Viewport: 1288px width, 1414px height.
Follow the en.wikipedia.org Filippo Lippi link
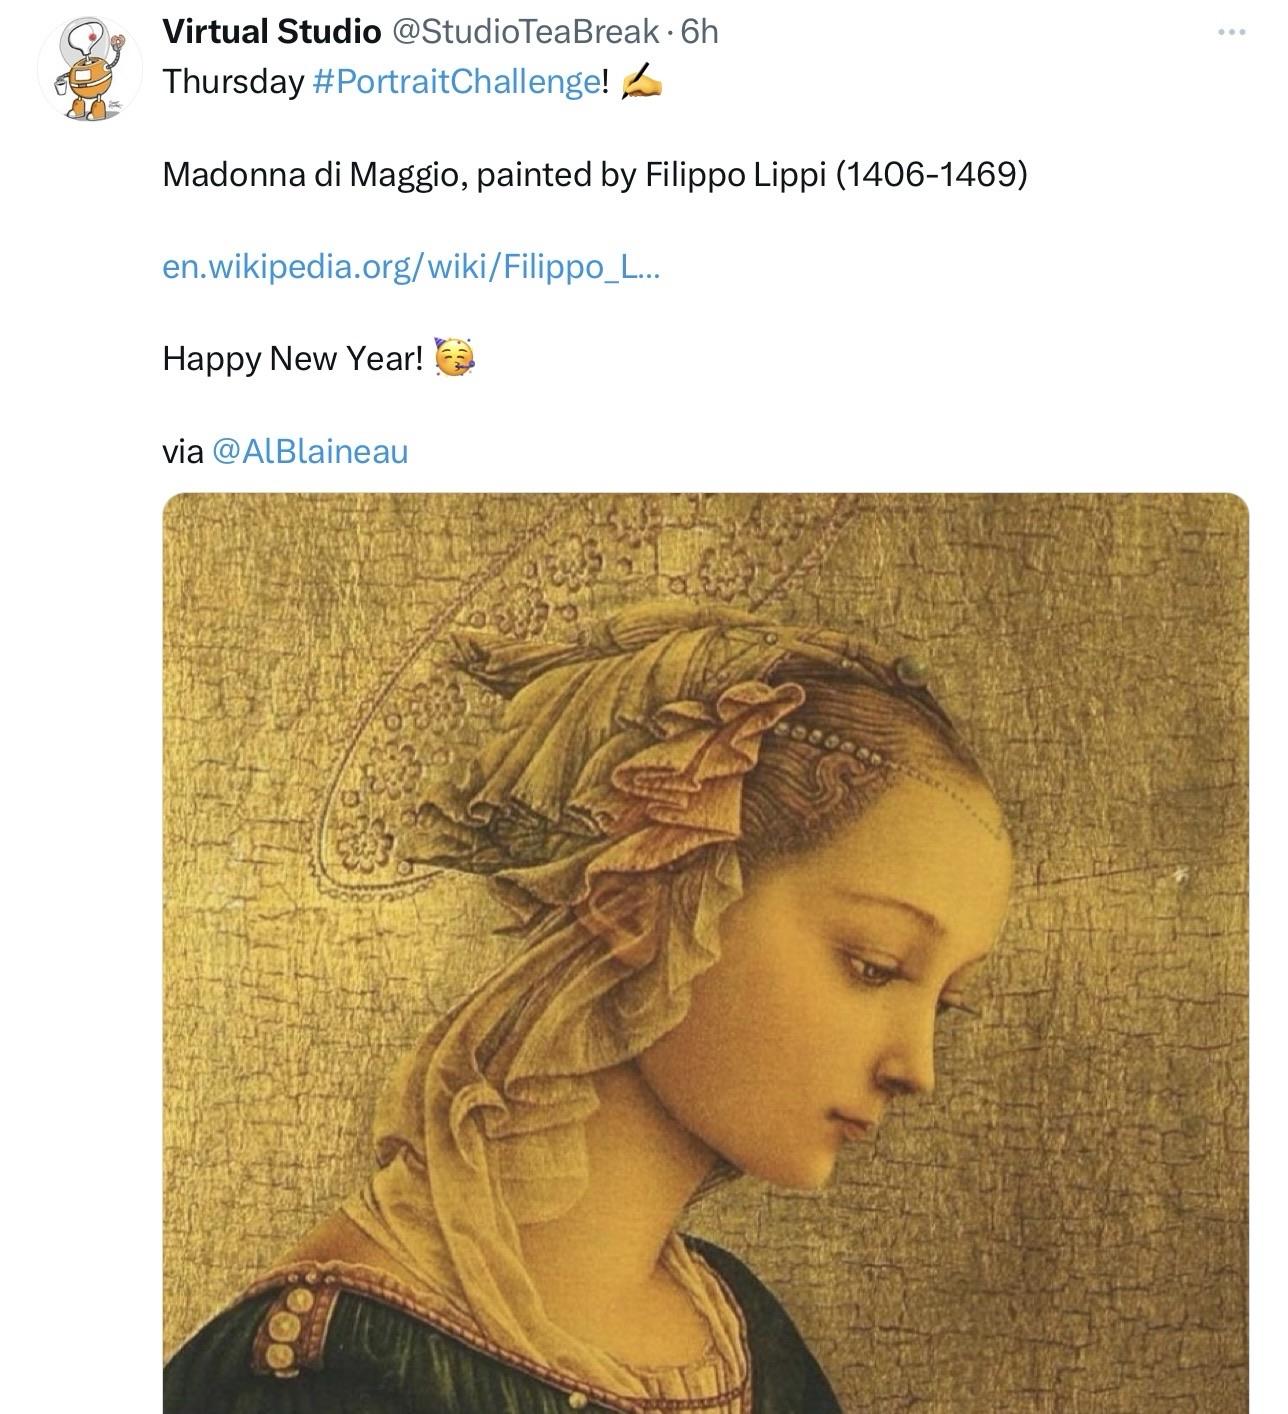[410, 267]
